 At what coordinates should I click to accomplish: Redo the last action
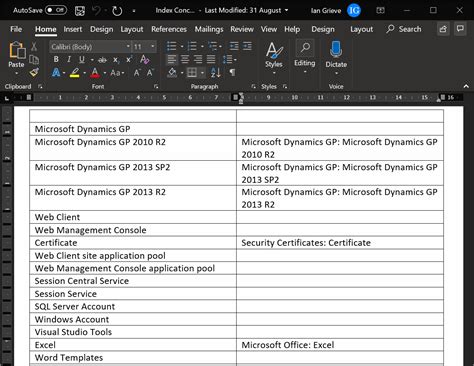(x=117, y=11)
